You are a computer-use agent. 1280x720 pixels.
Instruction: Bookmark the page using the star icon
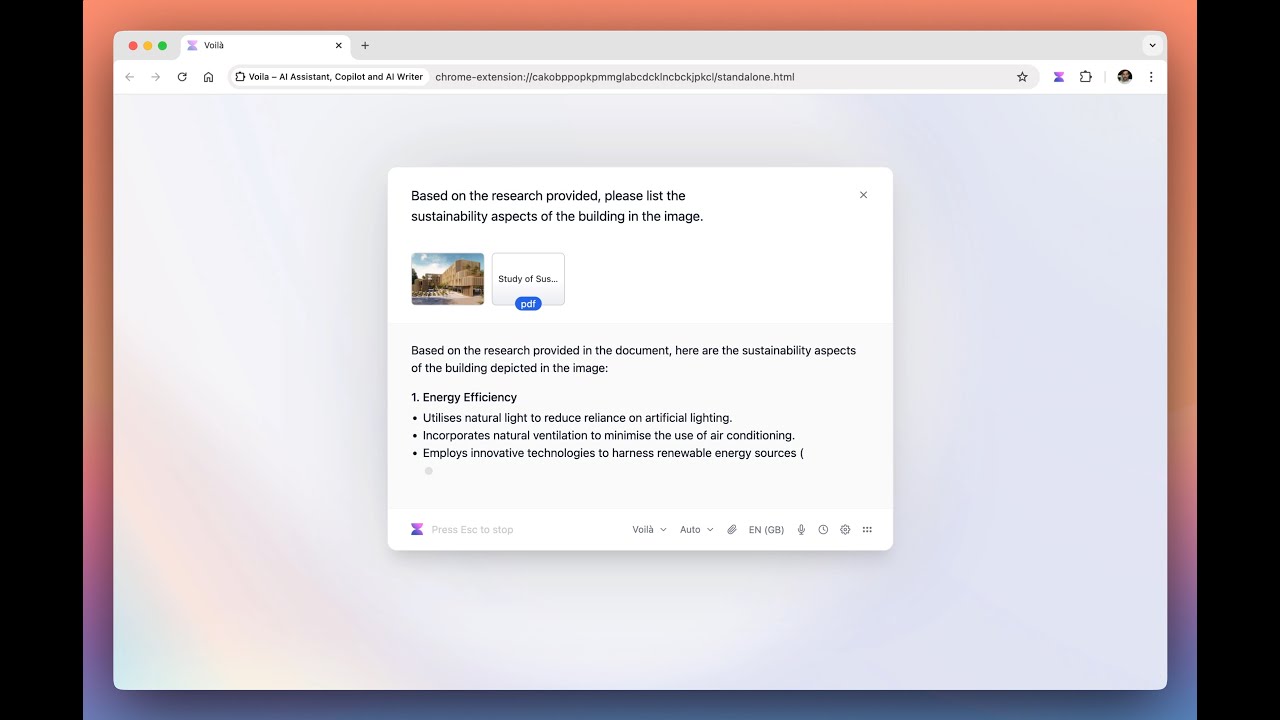click(1022, 76)
